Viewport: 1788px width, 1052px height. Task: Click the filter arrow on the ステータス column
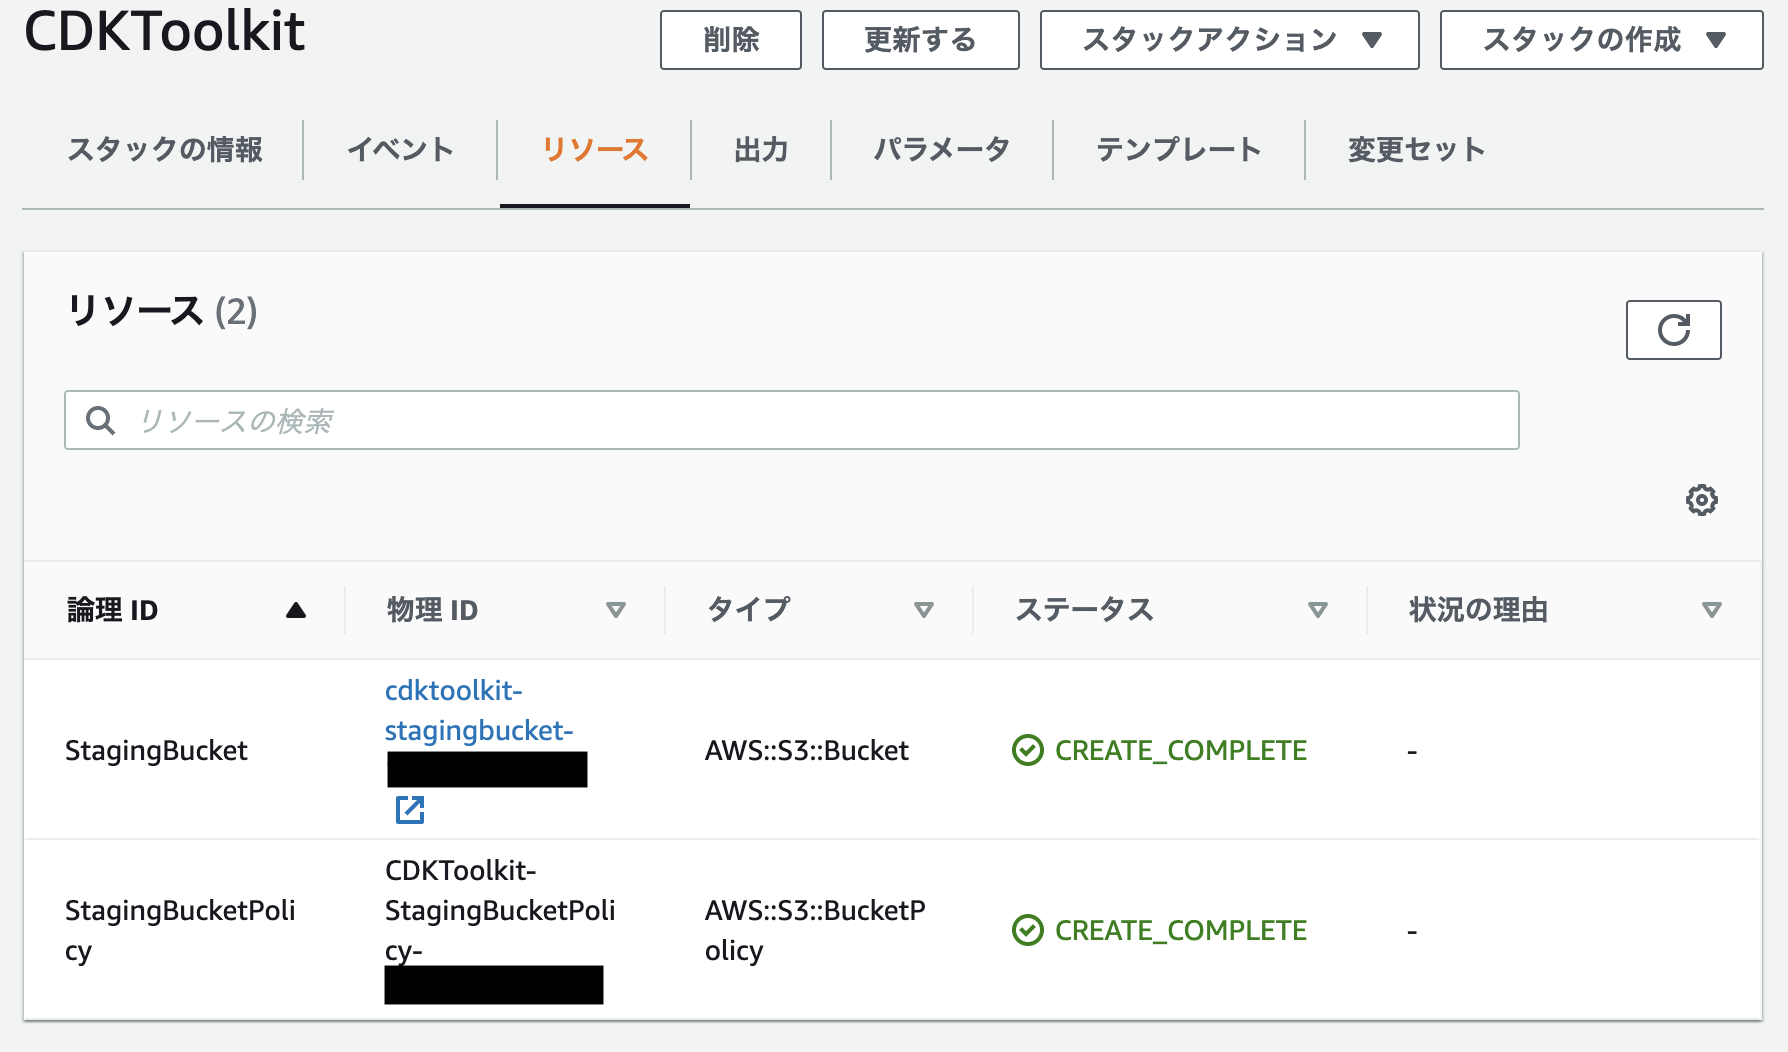1319,609
